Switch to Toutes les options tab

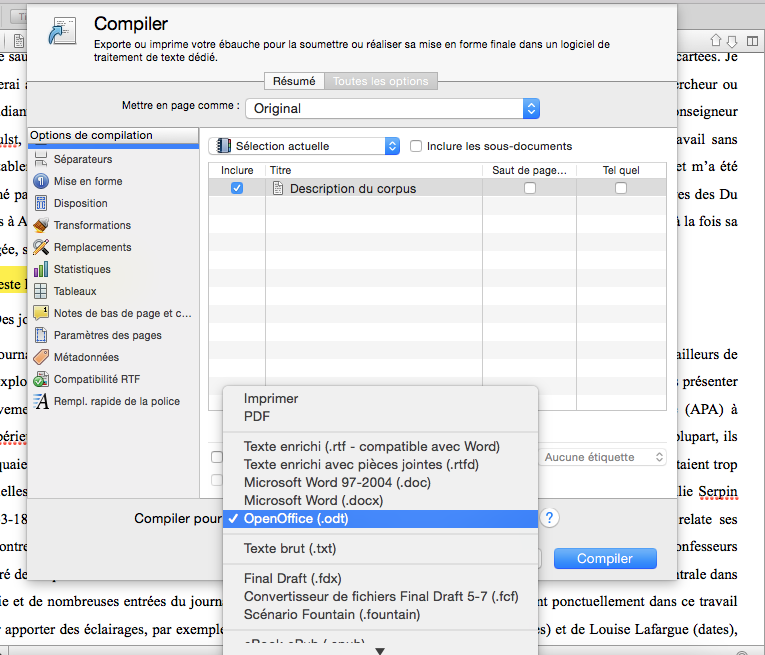[x=381, y=81]
